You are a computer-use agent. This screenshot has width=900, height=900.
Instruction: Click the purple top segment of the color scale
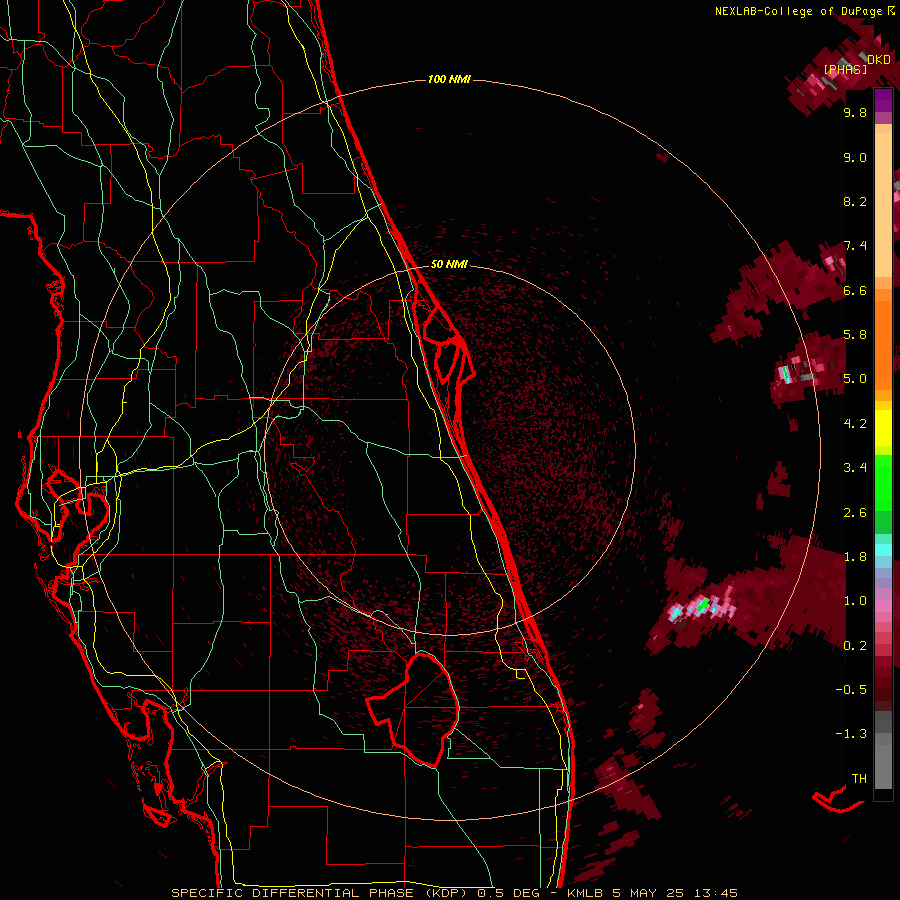pyautogui.click(x=883, y=100)
